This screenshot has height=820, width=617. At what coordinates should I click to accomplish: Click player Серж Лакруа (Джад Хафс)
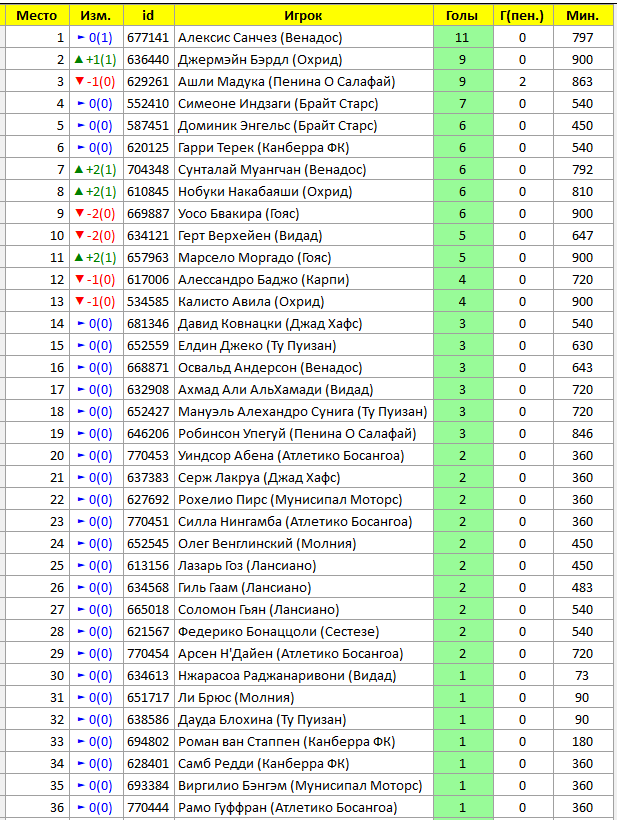259,477
